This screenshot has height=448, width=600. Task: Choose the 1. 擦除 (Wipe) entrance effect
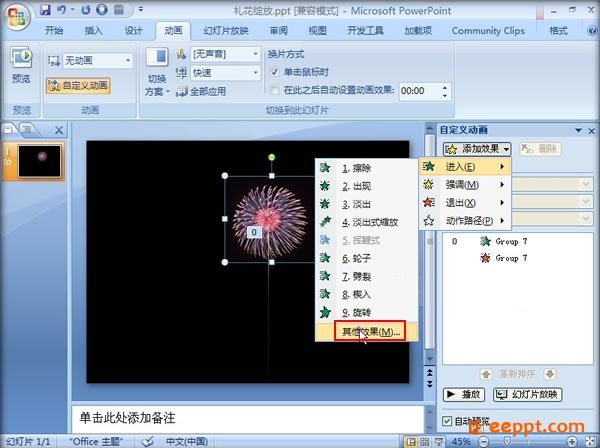tap(366, 168)
